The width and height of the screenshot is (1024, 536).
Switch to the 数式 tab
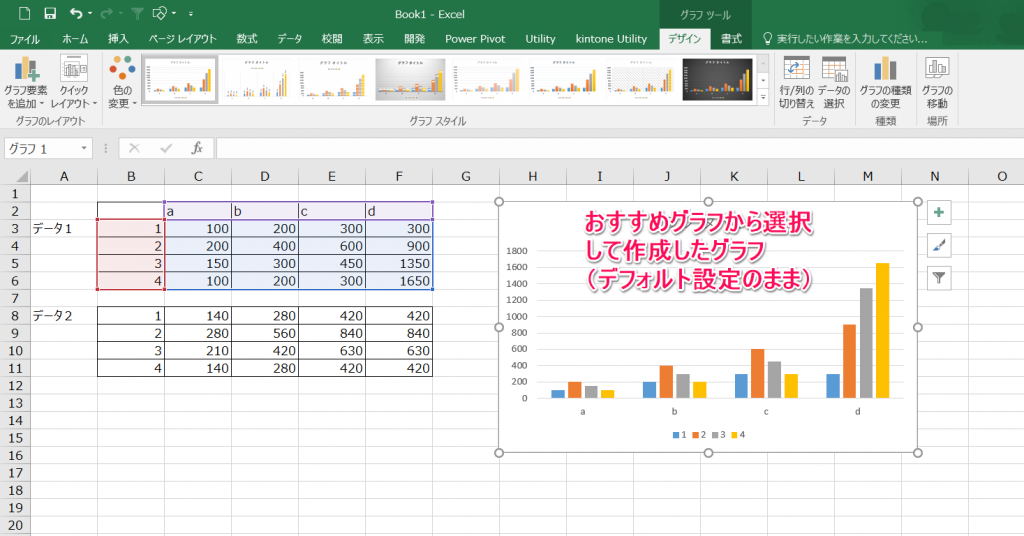pyautogui.click(x=247, y=39)
